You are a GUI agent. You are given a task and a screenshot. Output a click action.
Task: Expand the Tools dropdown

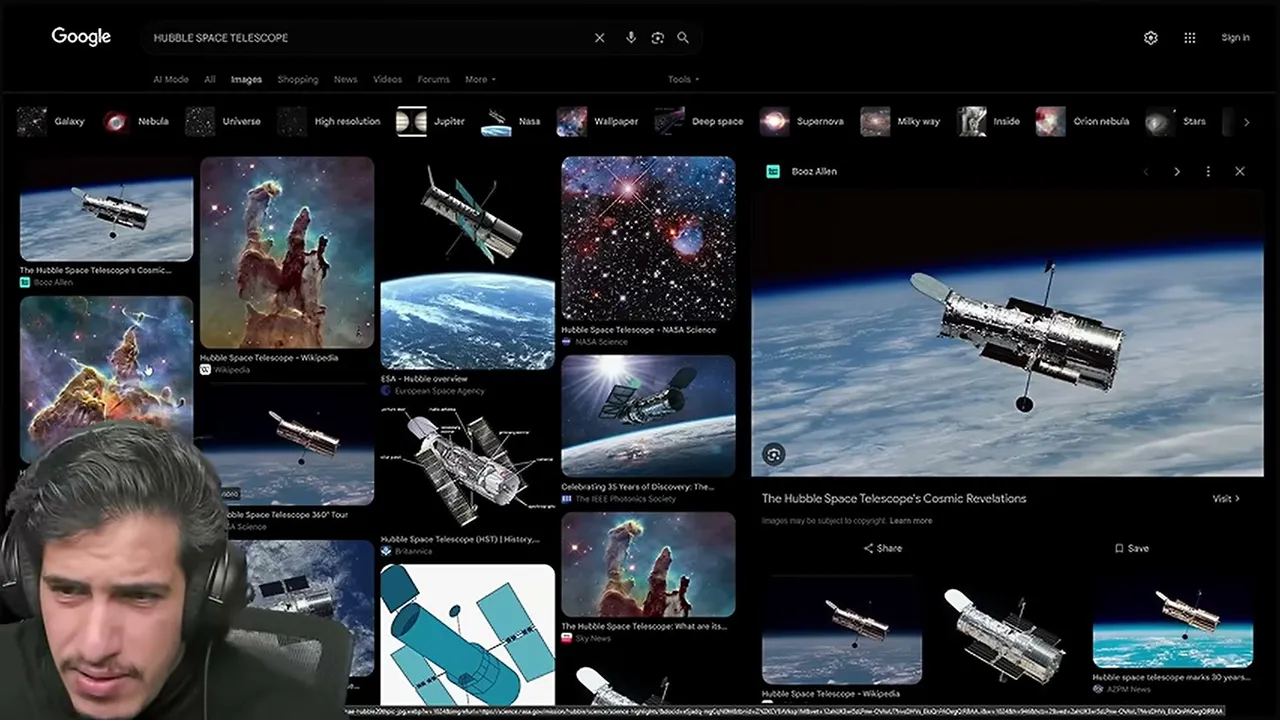tap(683, 79)
